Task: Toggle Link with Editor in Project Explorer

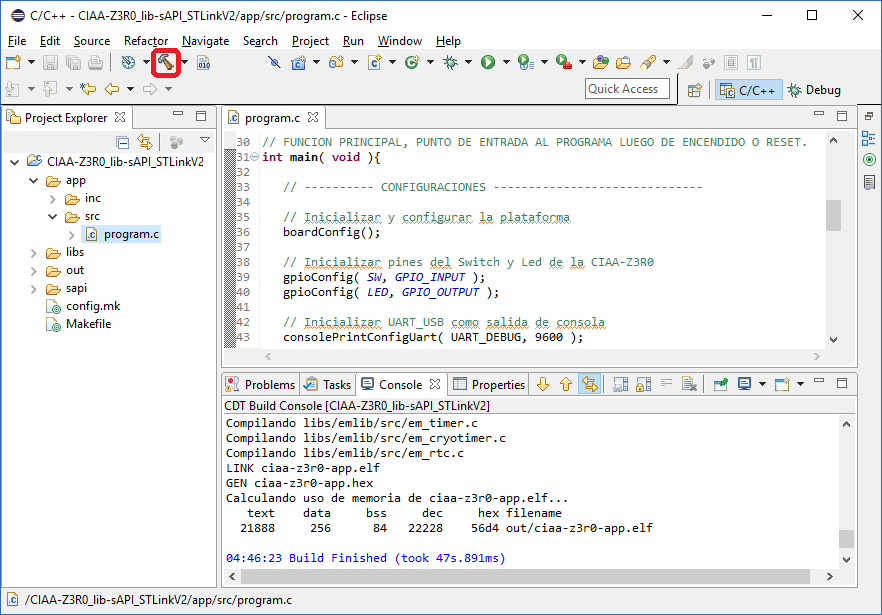Action: point(145,142)
